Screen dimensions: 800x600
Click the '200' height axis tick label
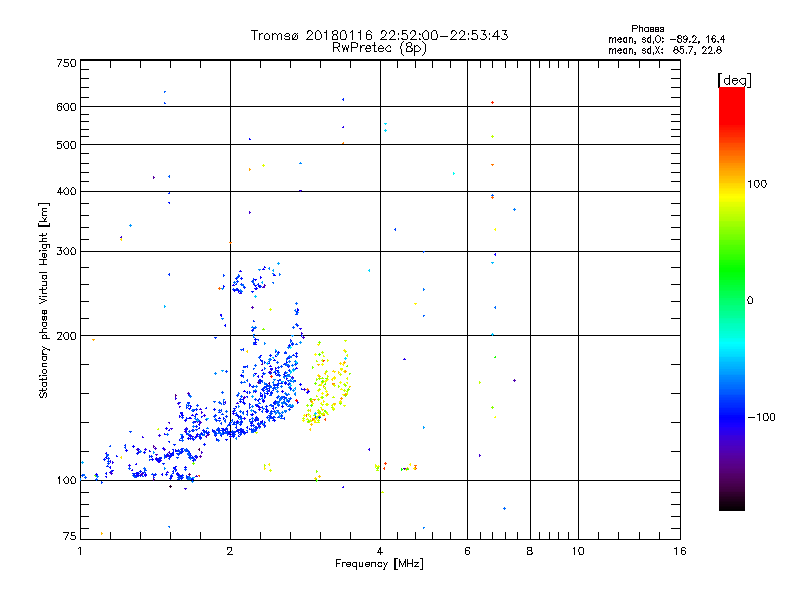tap(66, 336)
